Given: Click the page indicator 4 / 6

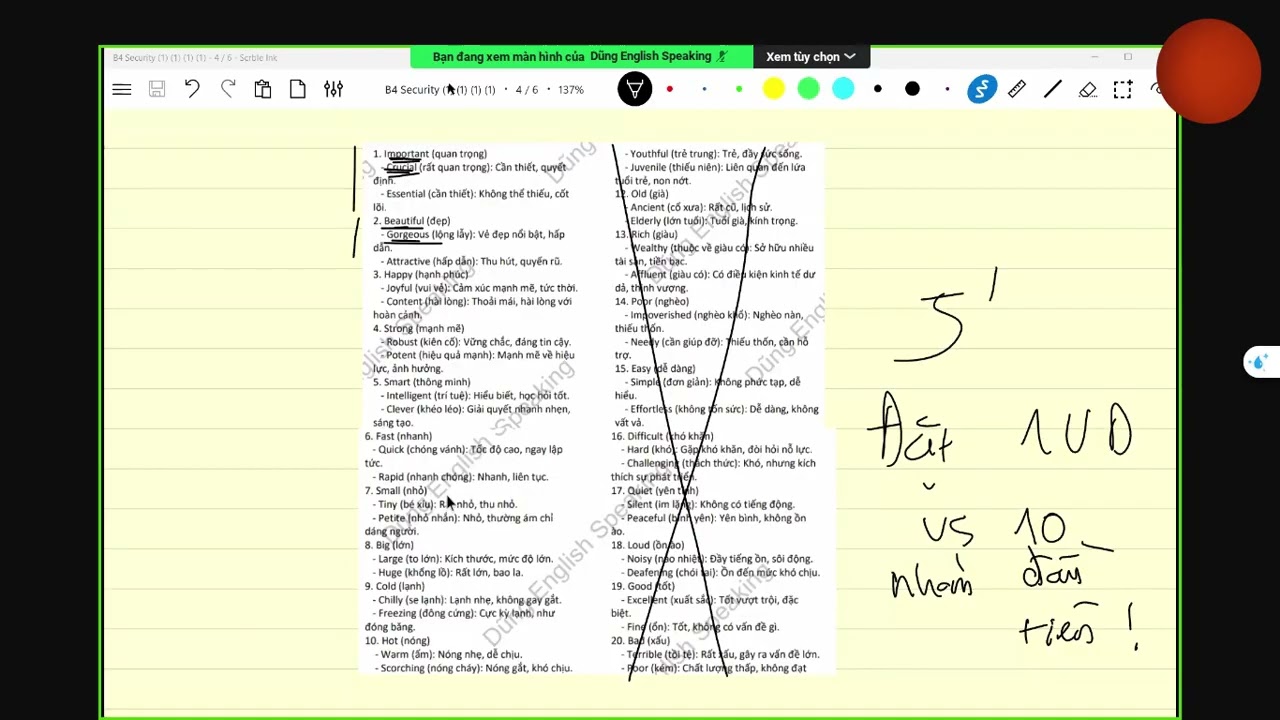Looking at the screenshot, I should point(527,90).
